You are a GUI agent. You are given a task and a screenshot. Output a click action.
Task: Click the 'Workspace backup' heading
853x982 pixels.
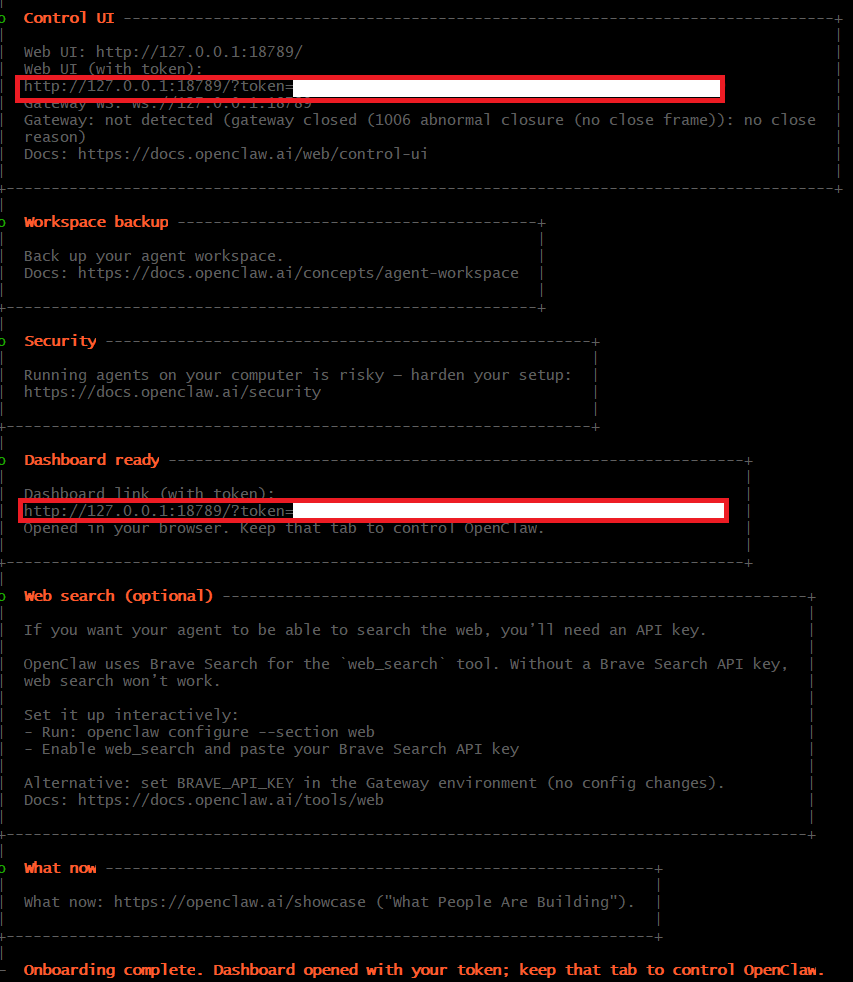click(x=96, y=222)
